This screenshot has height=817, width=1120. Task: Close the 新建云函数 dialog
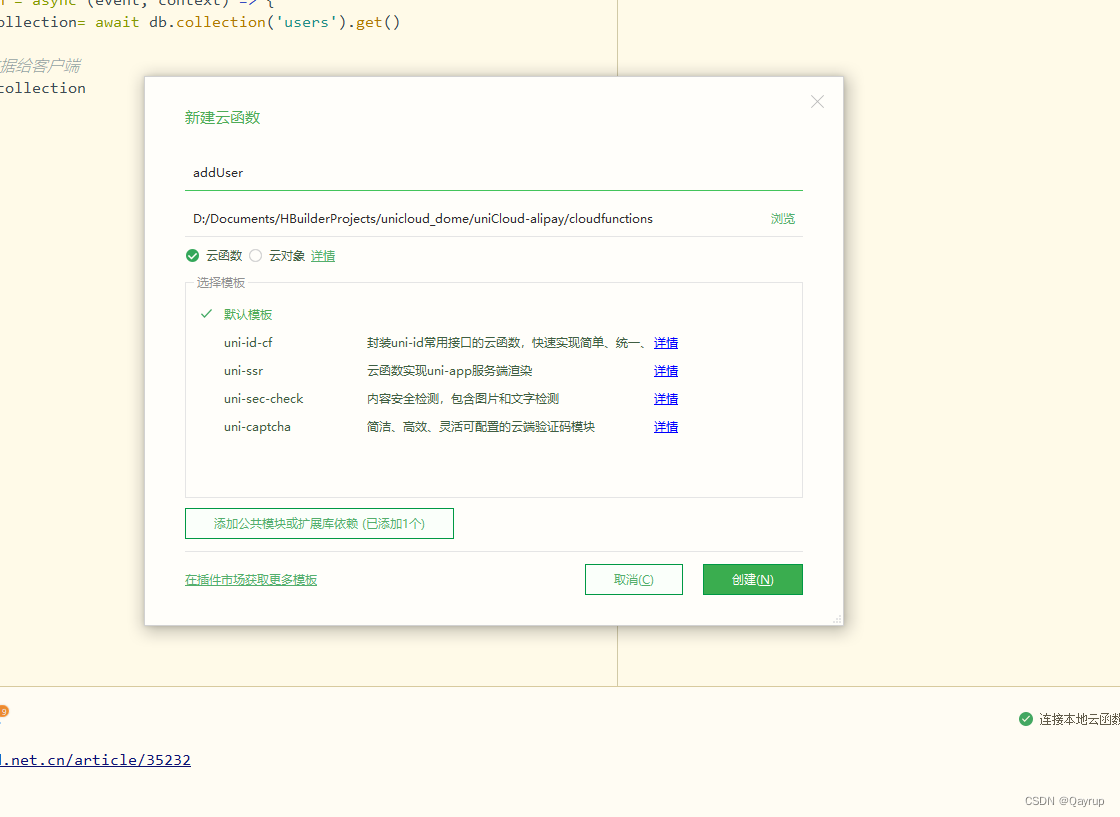[817, 101]
